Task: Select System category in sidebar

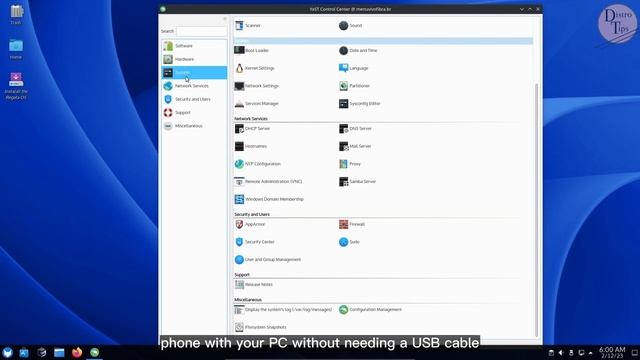Action: 194,73
